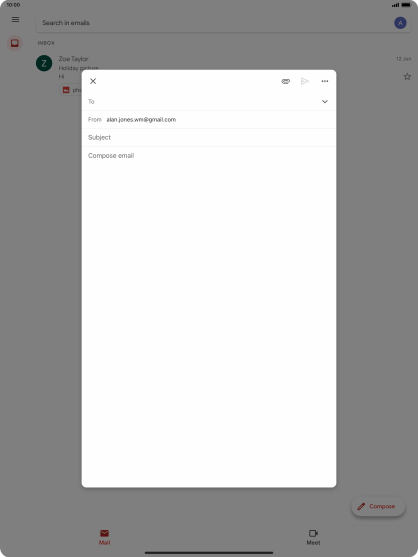Open Zoe Taylor's avatar Z

(44, 63)
